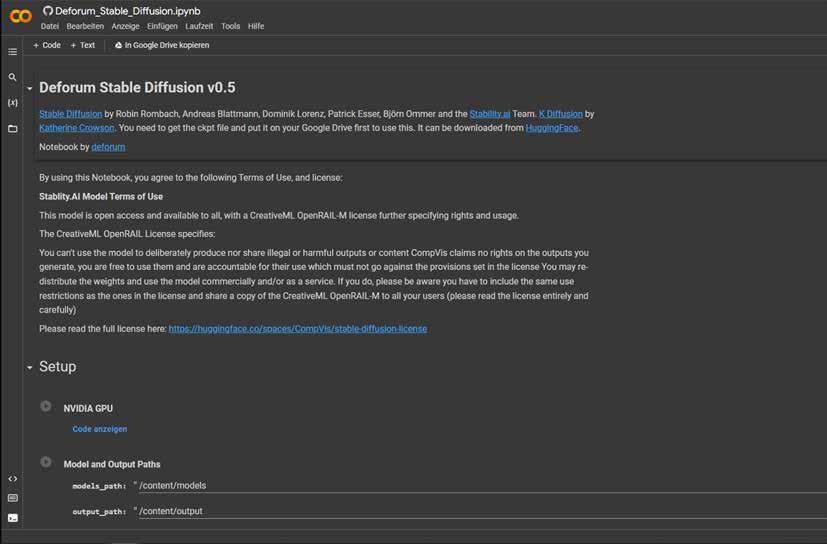Click the Stablity.AI Model Terms of Use heading
827x544 pixels.
[x=101, y=196]
